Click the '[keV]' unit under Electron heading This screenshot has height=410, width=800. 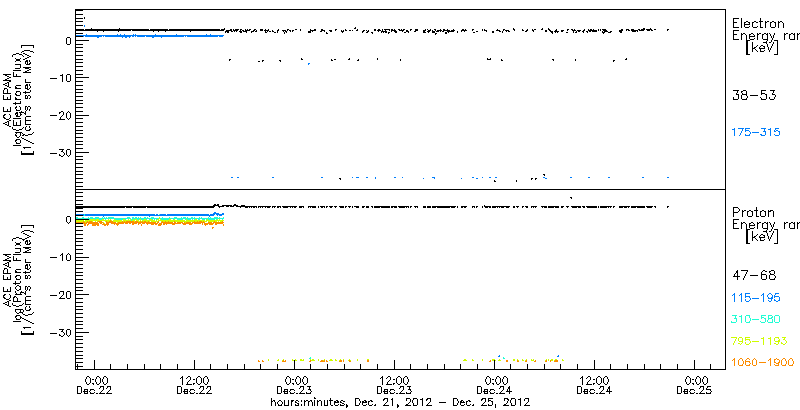[x=762, y=48]
